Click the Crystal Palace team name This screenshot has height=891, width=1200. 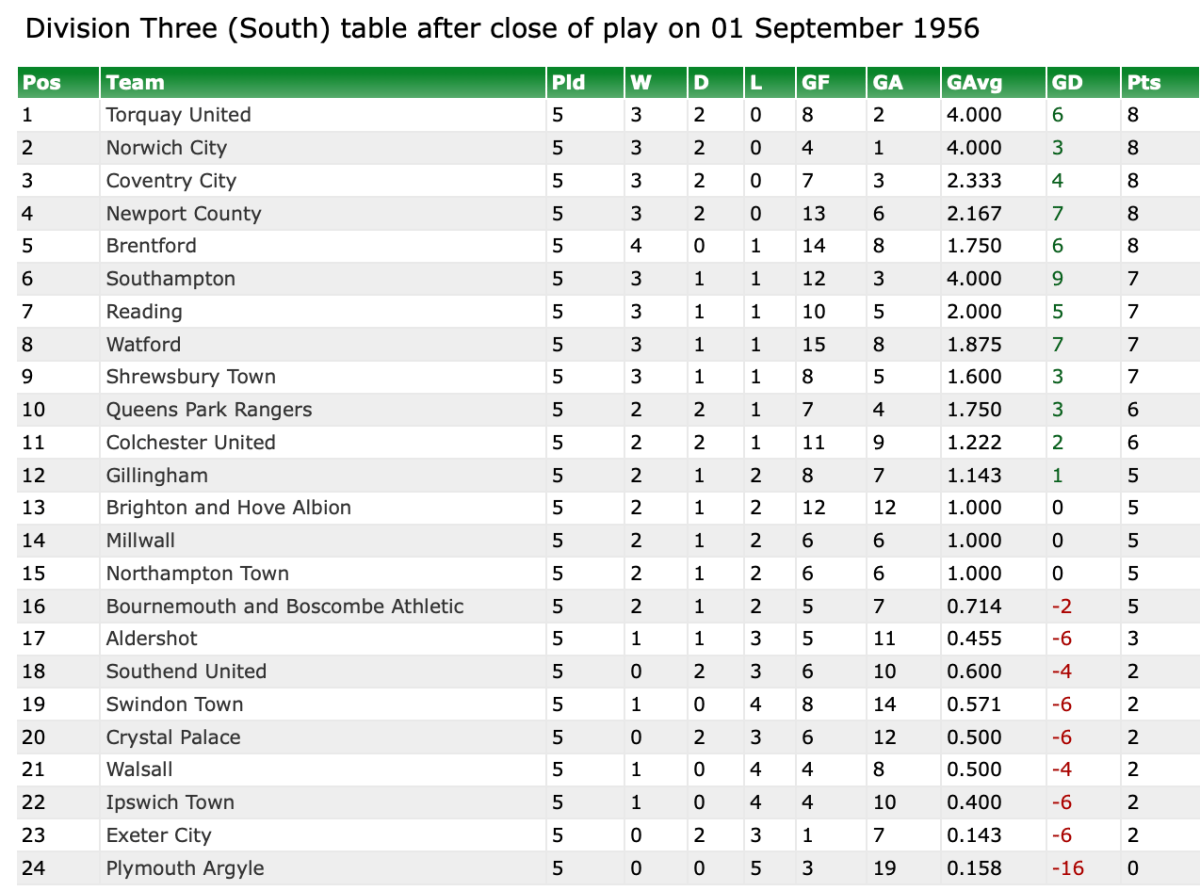click(x=173, y=737)
